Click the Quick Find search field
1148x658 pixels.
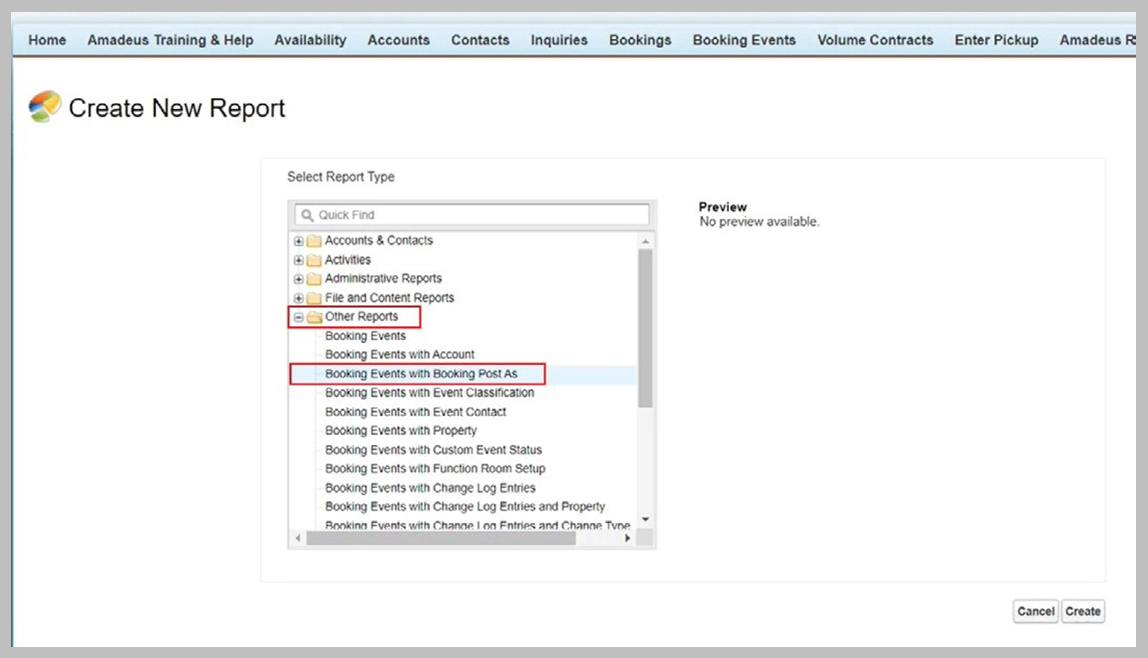[x=472, y=214]
